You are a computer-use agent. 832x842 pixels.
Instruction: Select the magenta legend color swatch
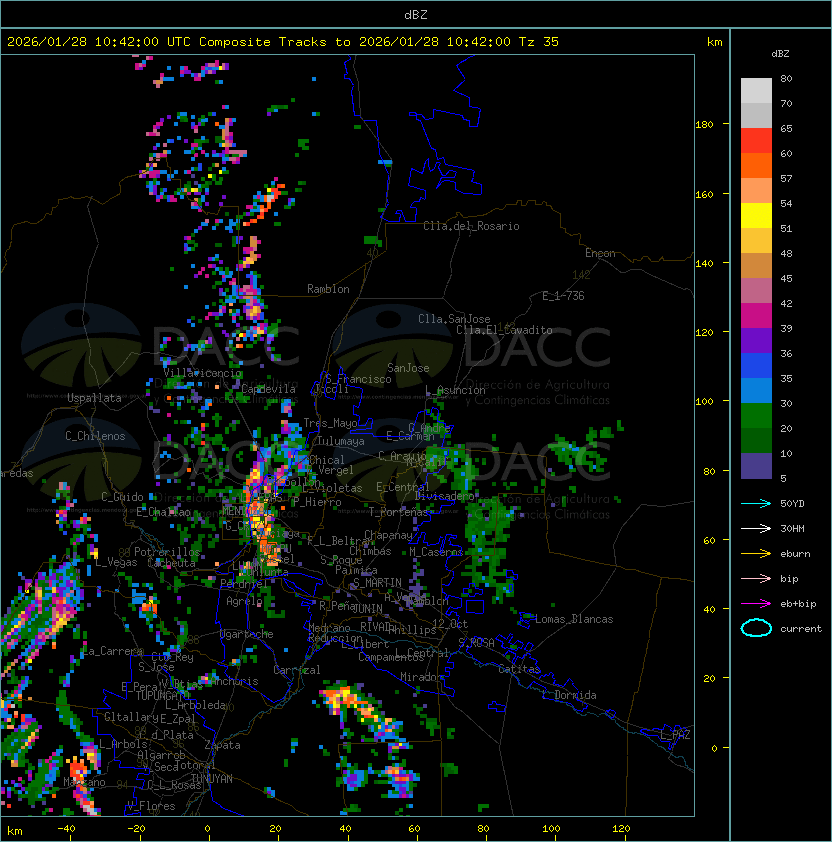point(756,316)
